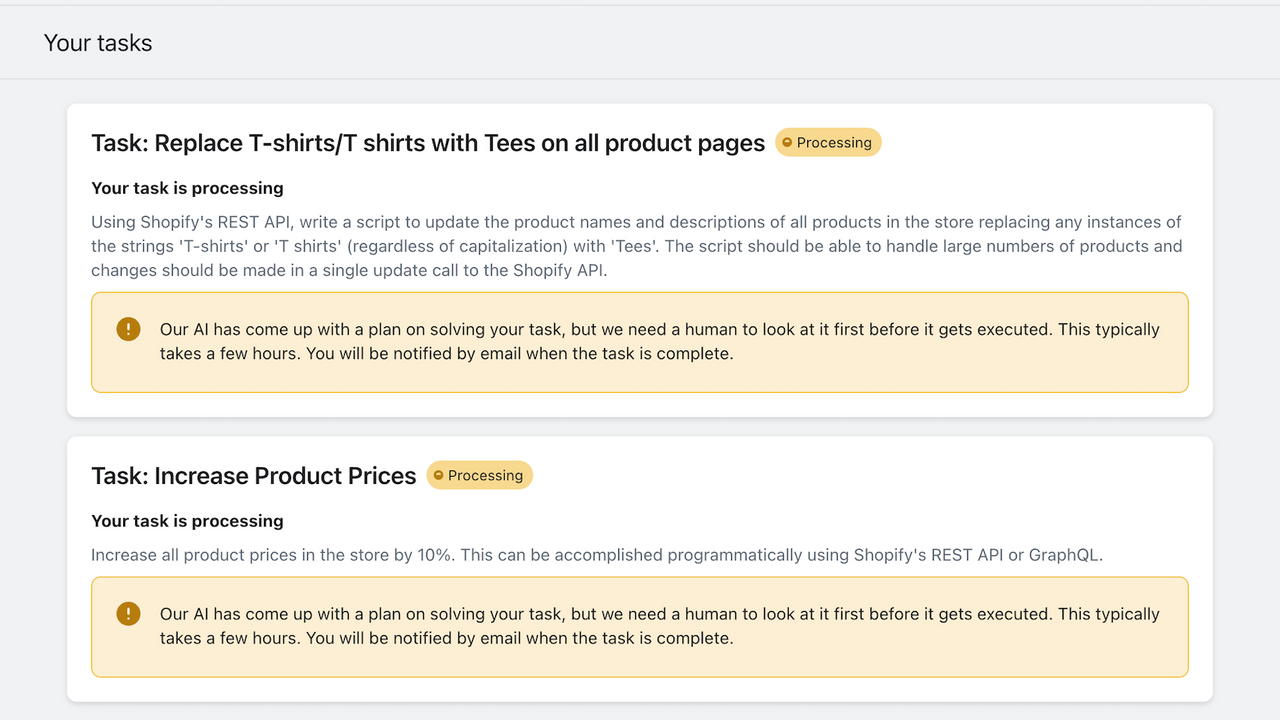Select the 'Your tasks' header bar
Image resolution: width=1280 pixels, height=720 pixels.
coord(640,42)
